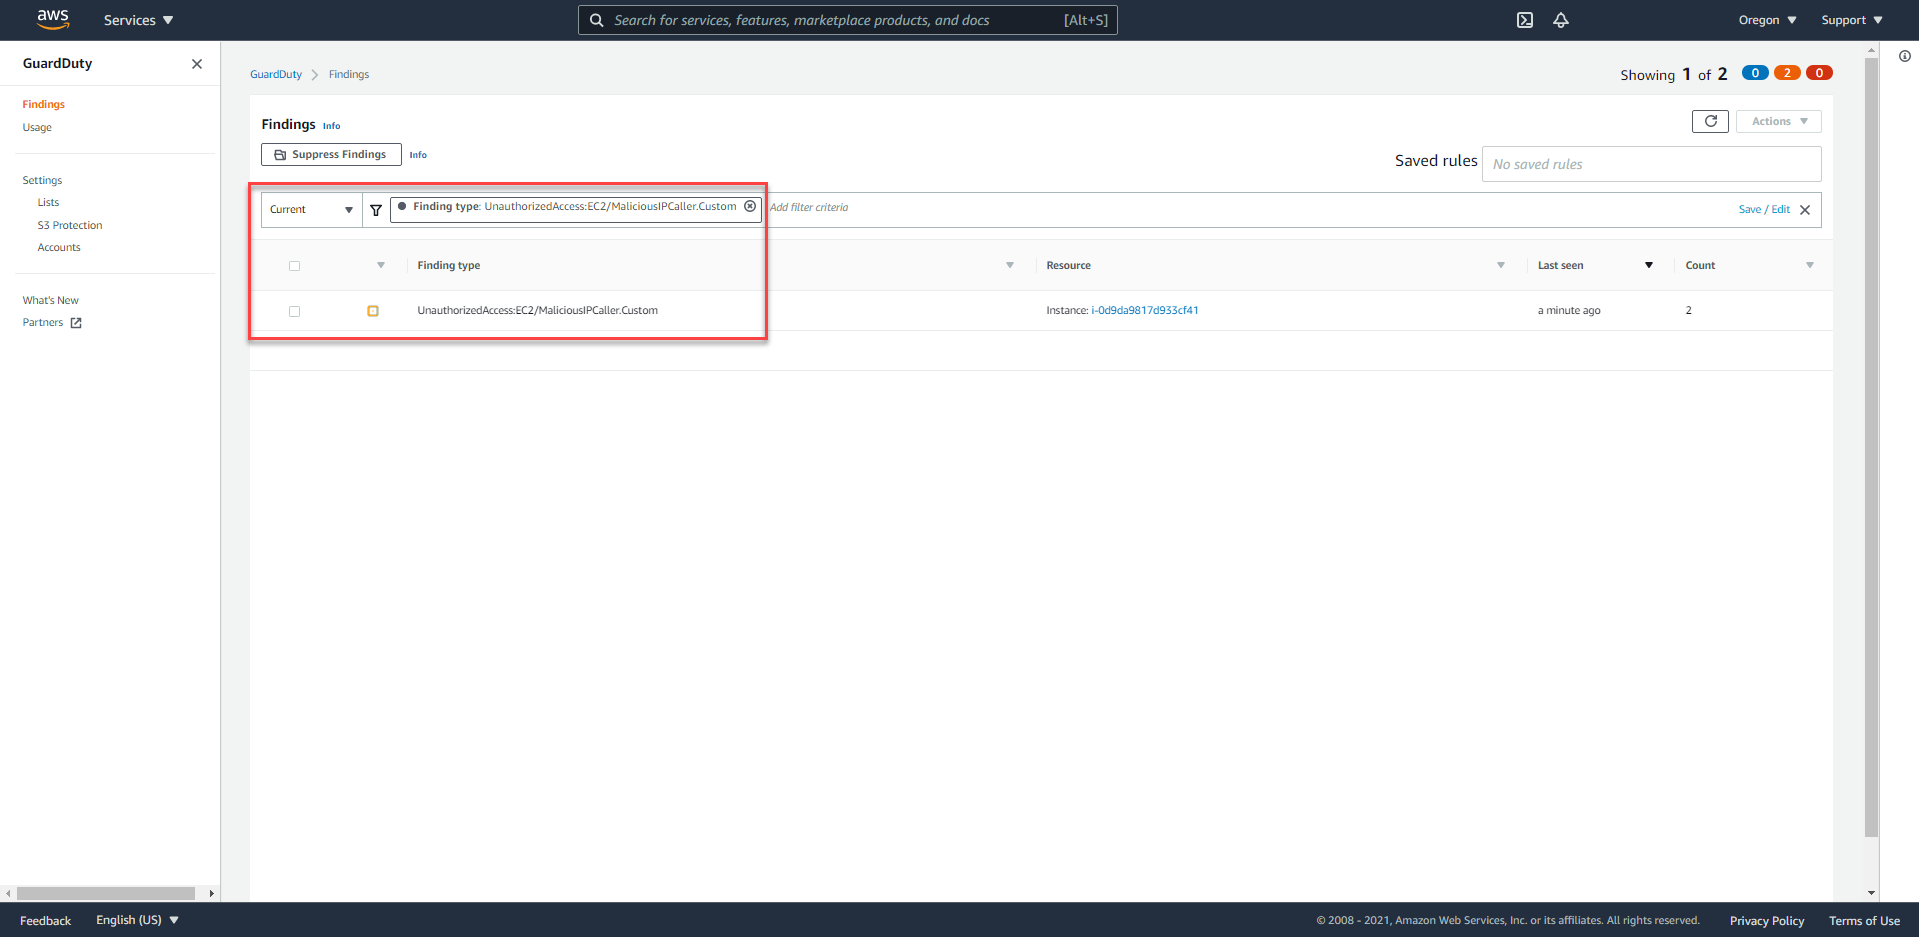Image resolution: width=1919 pixels, height=937 pixels.
Task: Open the Oregon region selector
Action: [x=1767, y=20]
